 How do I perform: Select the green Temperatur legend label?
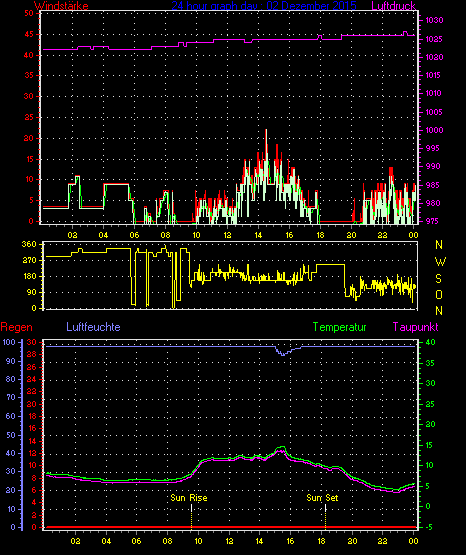340,327
